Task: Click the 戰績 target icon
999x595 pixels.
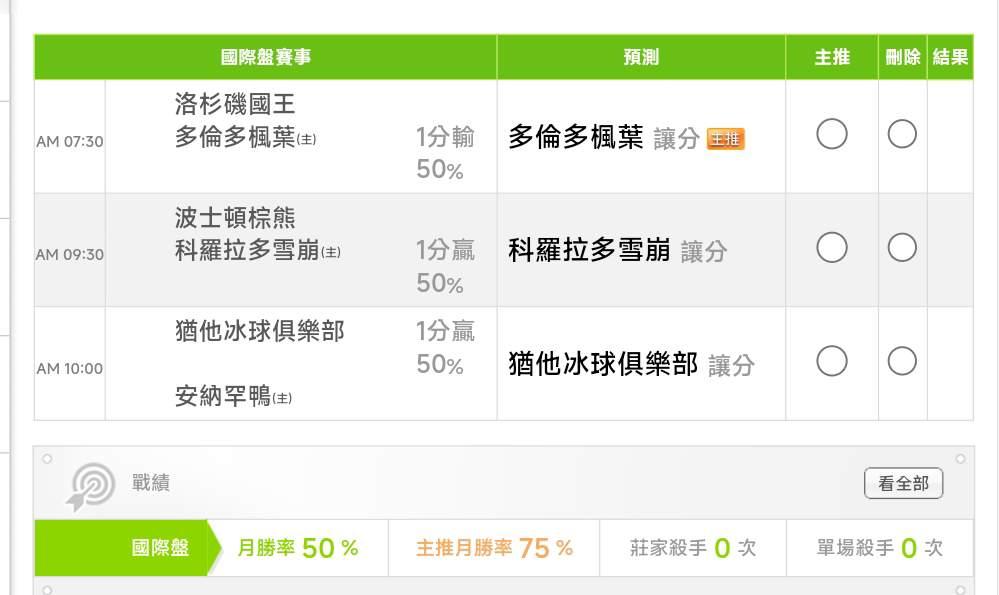Action: tap(91, 485)
